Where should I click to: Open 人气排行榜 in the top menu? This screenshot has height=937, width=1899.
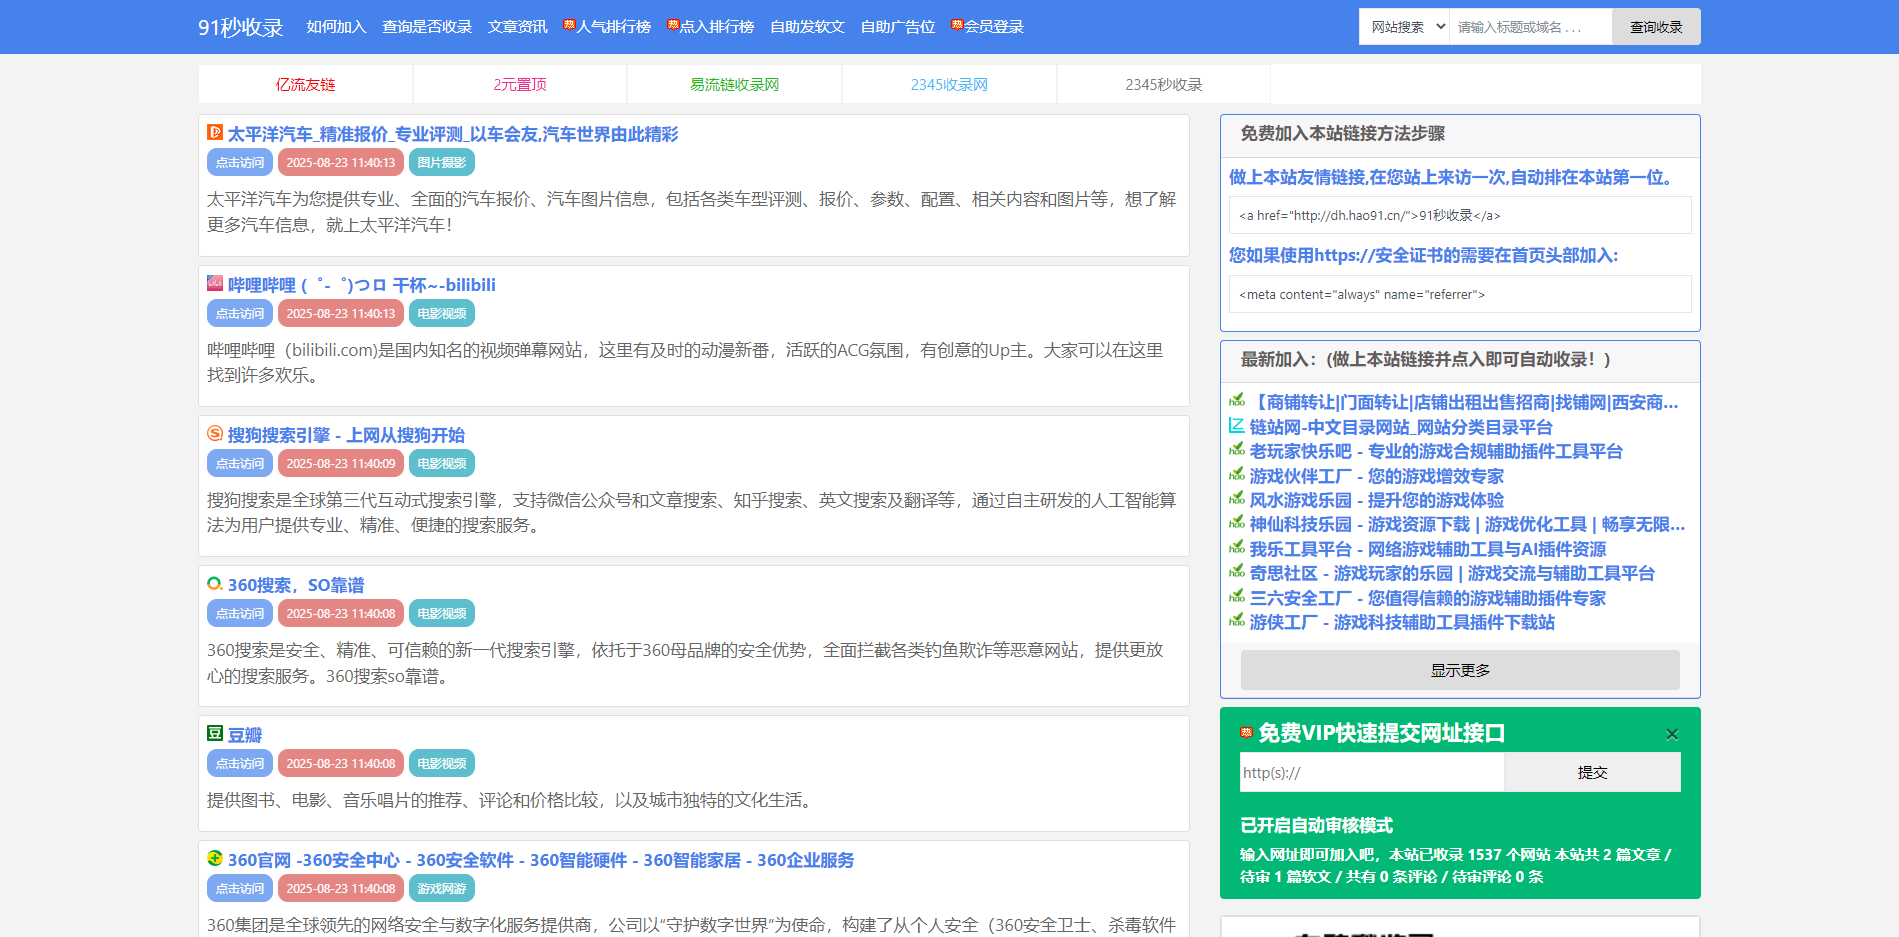coord(607,27)
